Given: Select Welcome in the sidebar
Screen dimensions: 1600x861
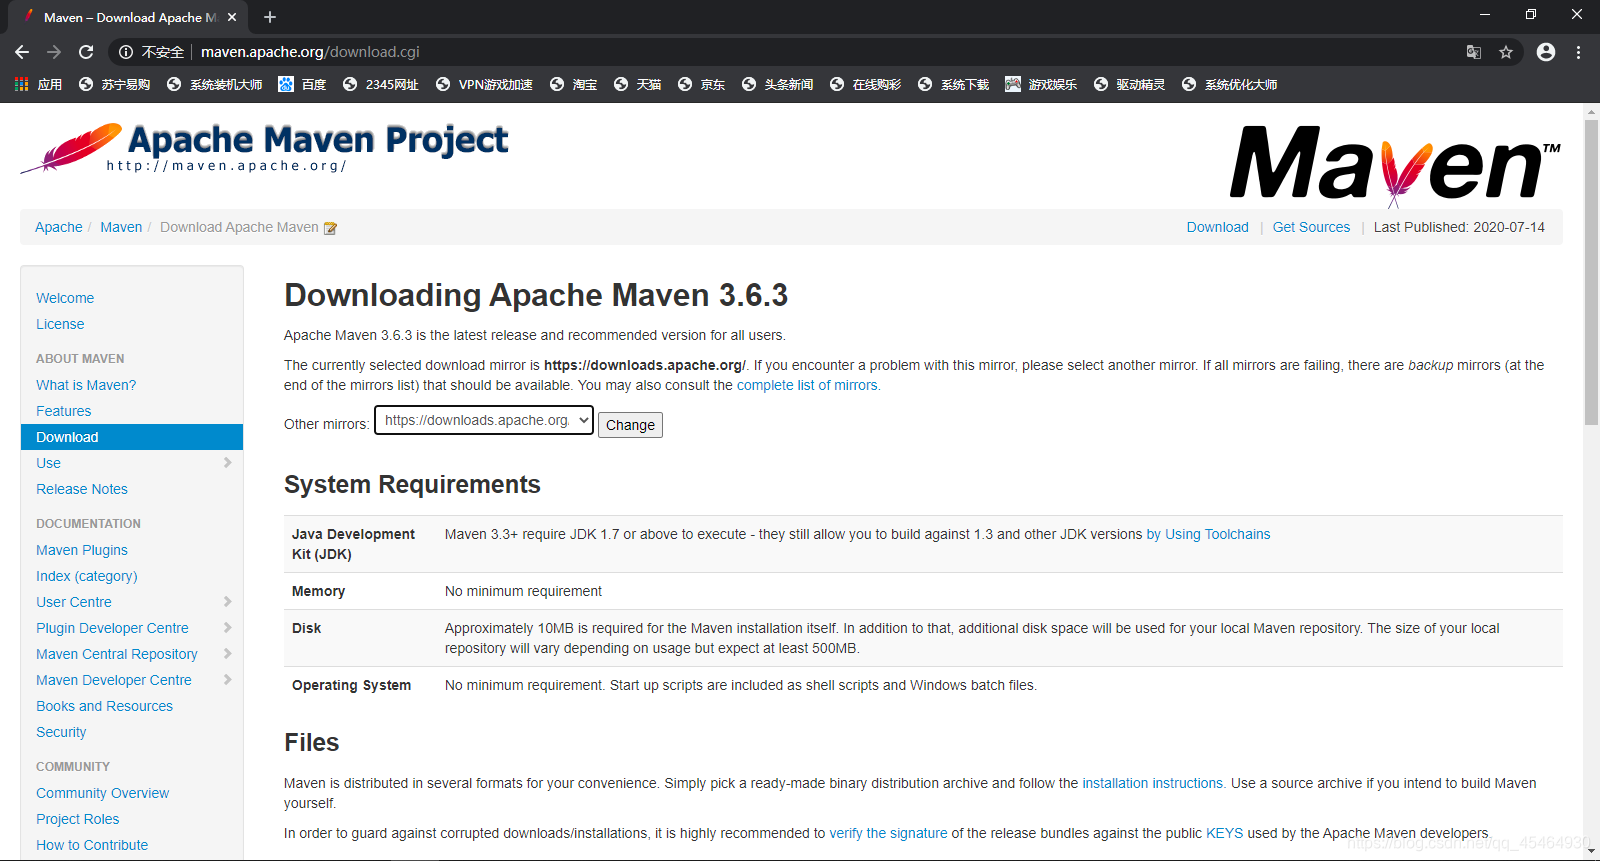Looking at the screenshot, I should click(x=65, y=298).
